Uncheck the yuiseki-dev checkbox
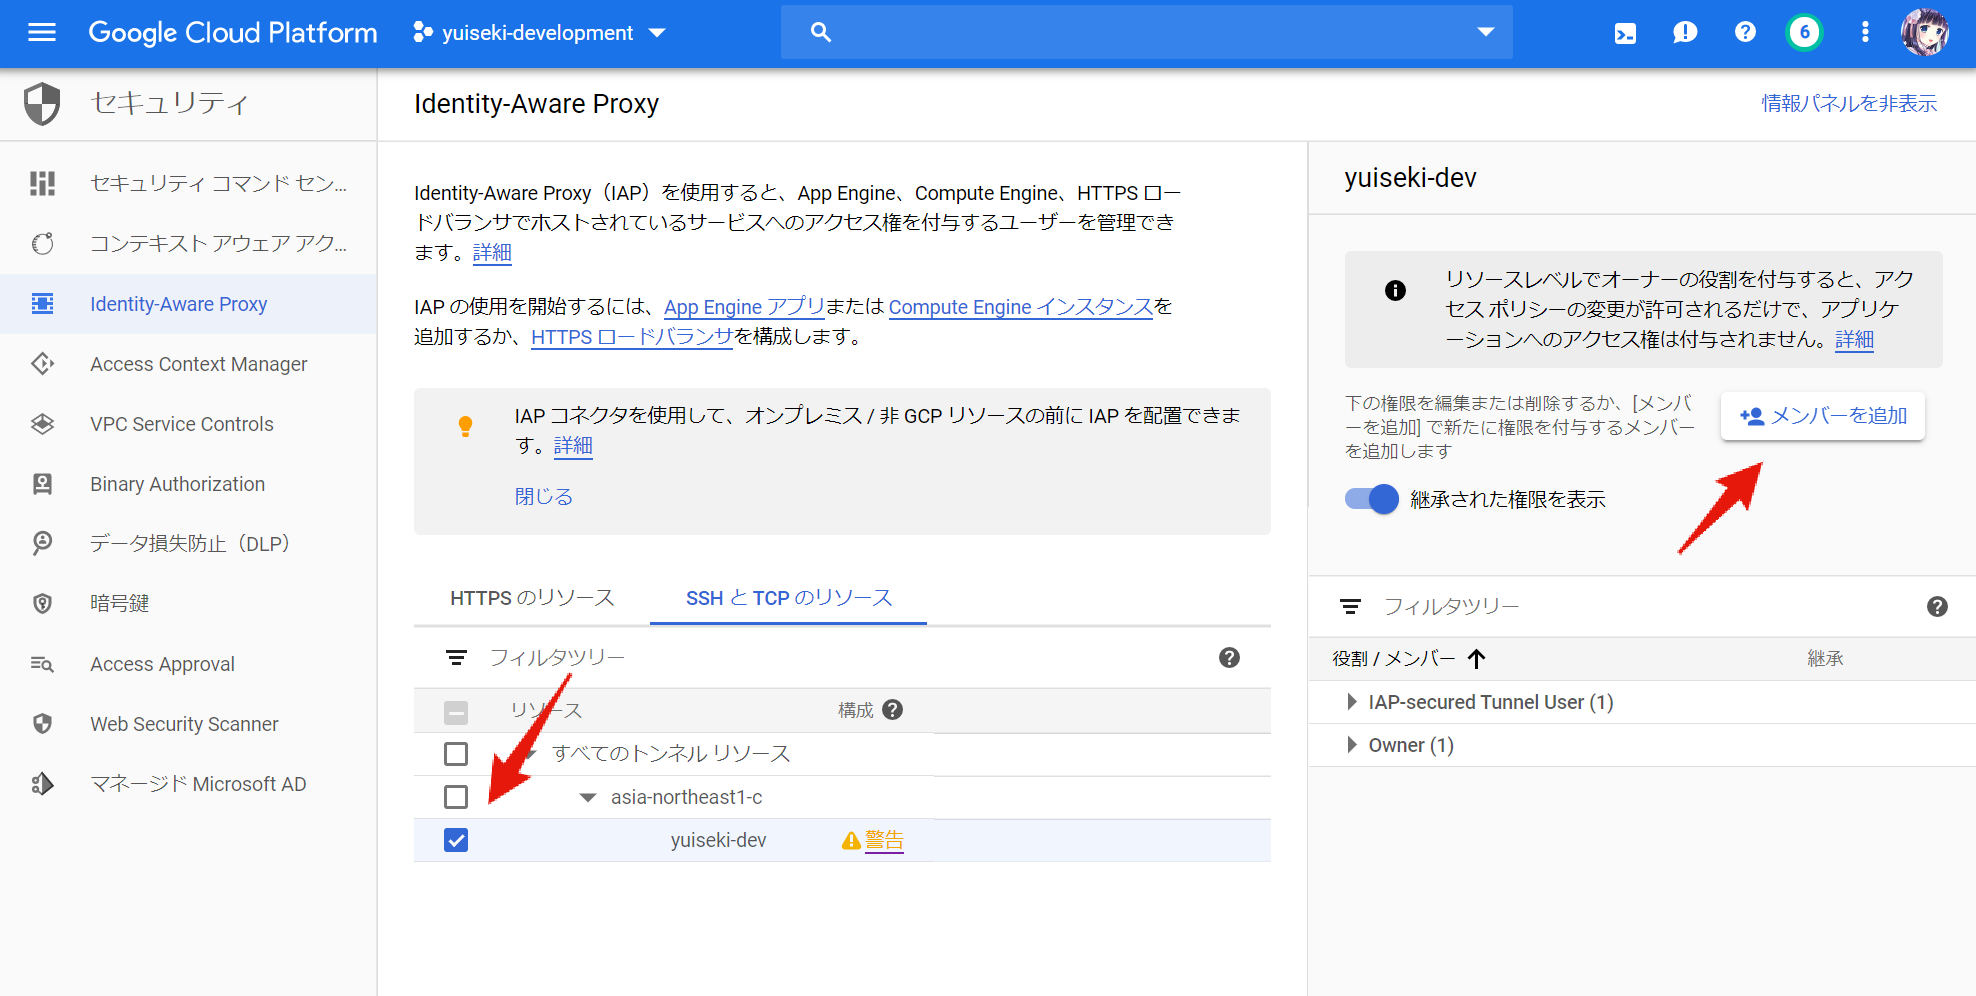 [456, 840]
